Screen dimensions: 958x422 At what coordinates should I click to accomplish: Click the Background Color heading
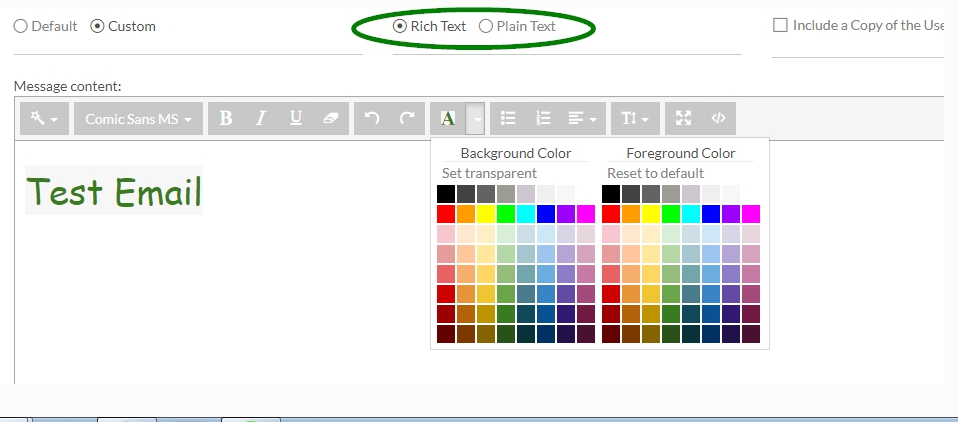(x=516, y=153)
